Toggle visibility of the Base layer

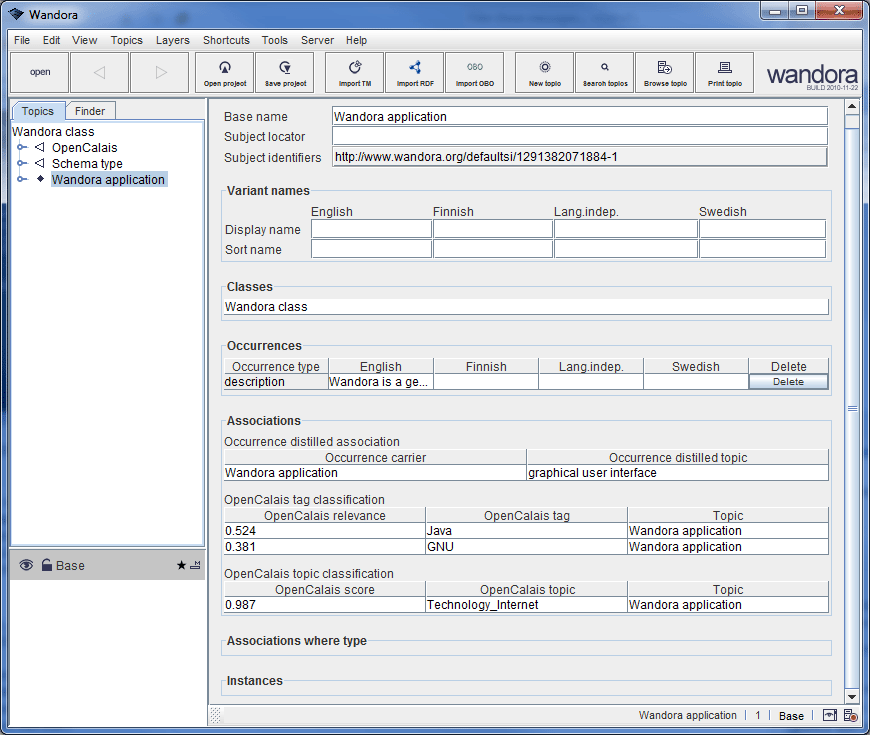(25, 565)
